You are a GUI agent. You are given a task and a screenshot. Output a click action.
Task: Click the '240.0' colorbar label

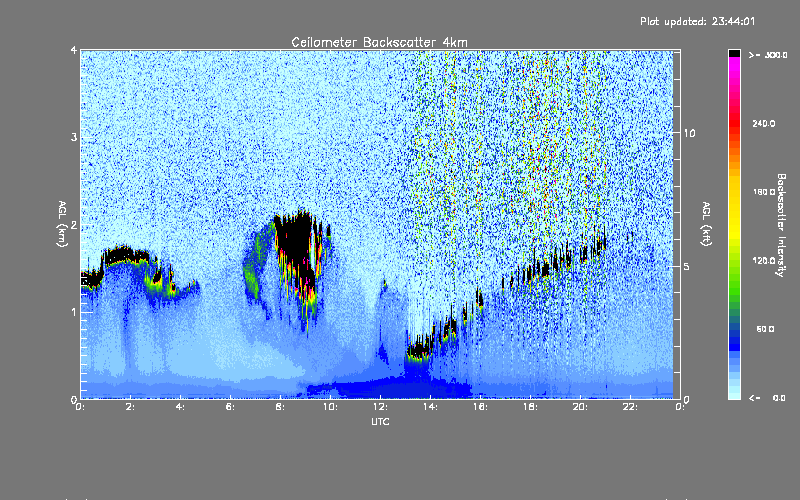[764, 123]
